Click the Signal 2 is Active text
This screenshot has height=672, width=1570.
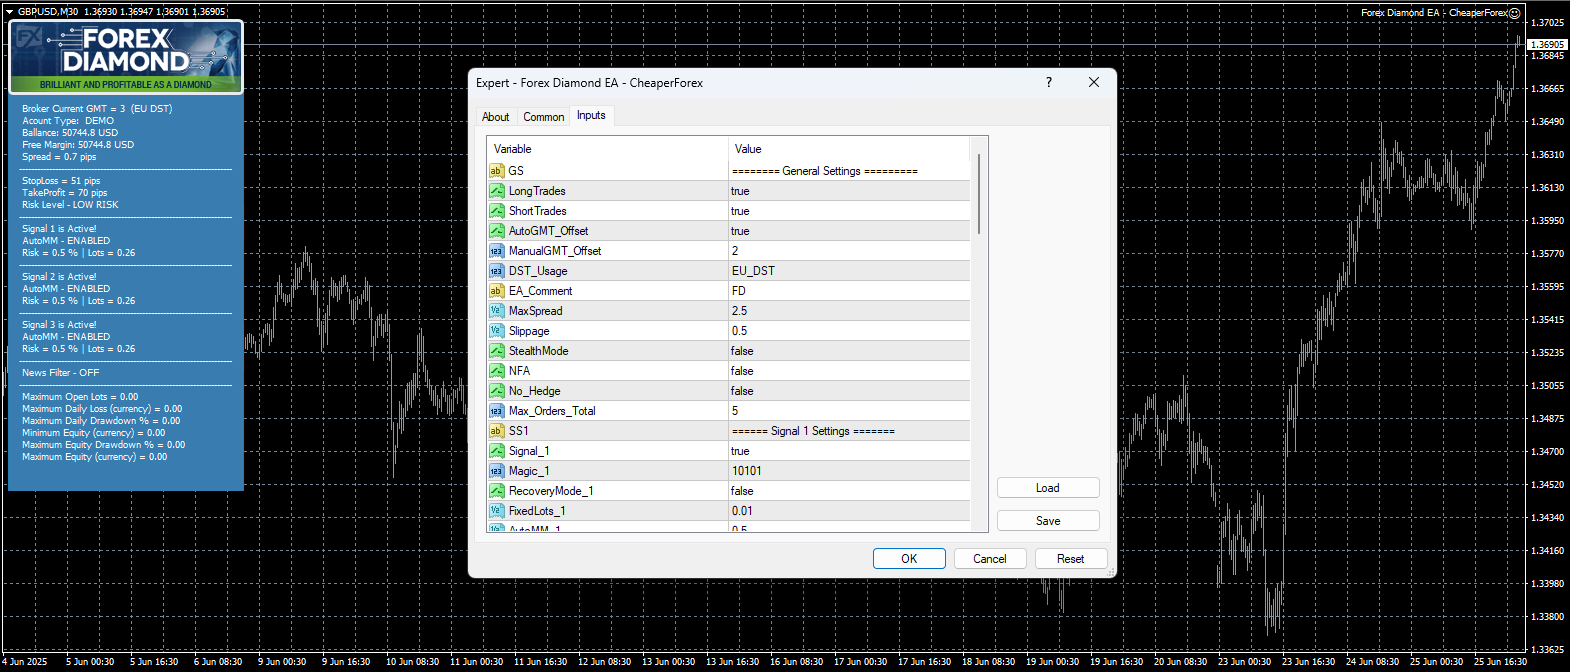[59, 277]
